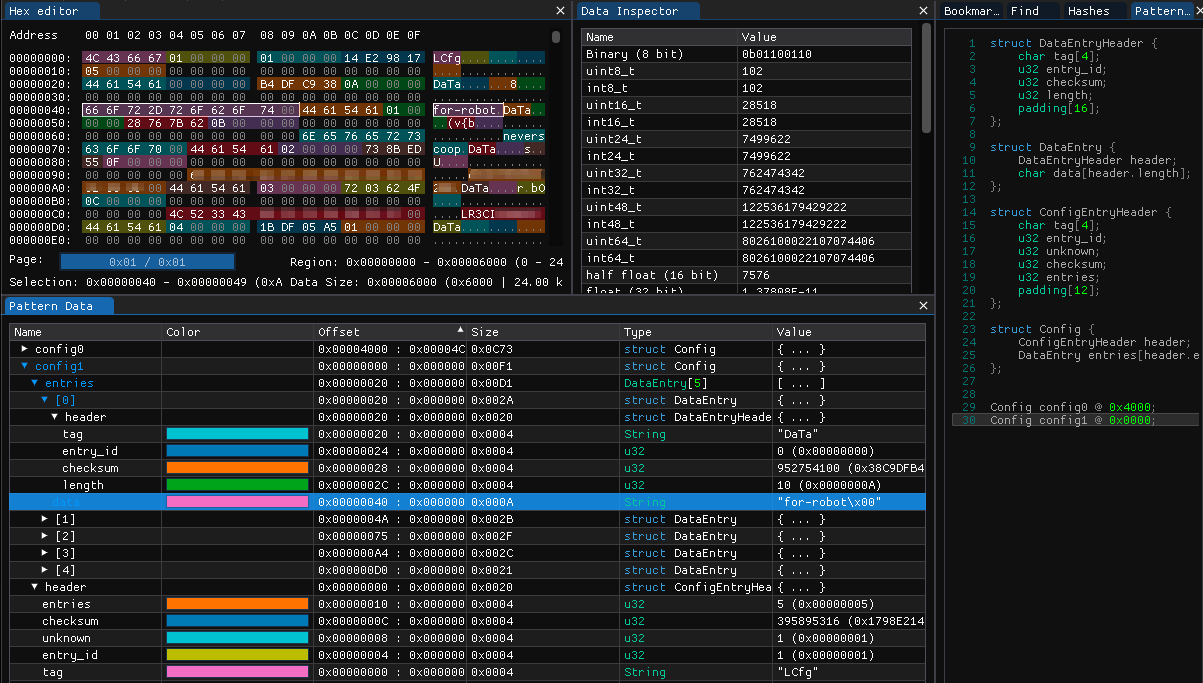Click the page slider showing 0x01 / 0x01
1203x683 pixels.
click(147, 262)
